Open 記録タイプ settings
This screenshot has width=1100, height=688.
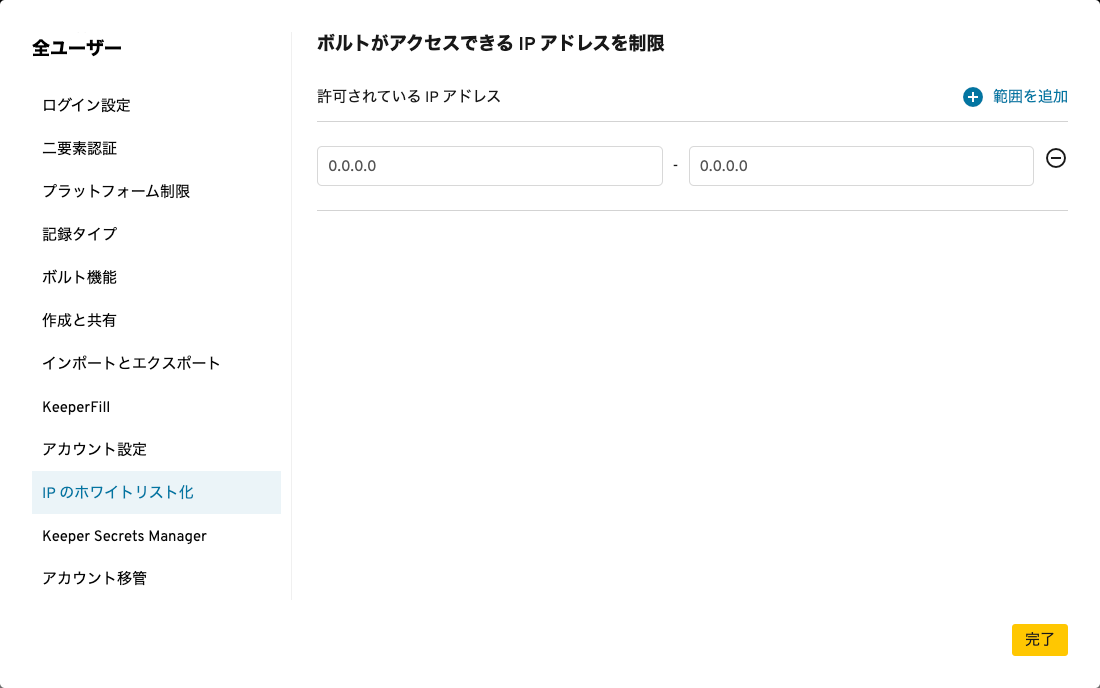coord(80,234)
